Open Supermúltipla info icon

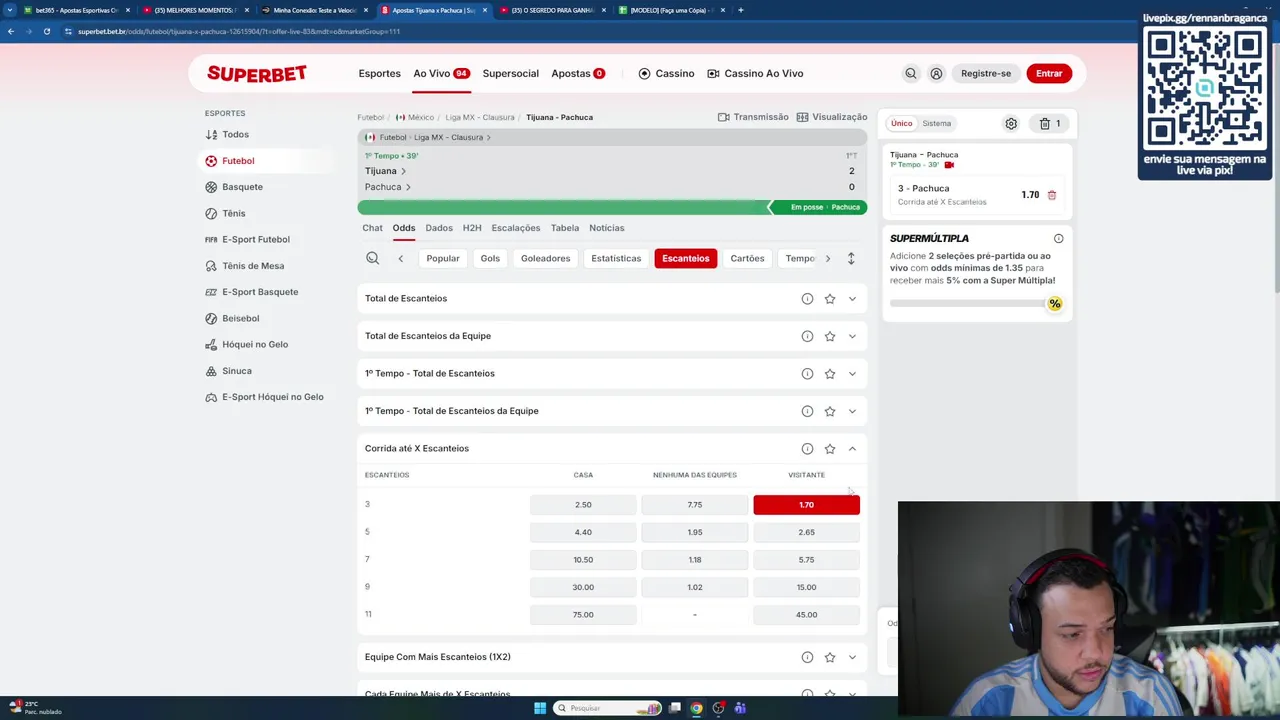(1058, 239)
